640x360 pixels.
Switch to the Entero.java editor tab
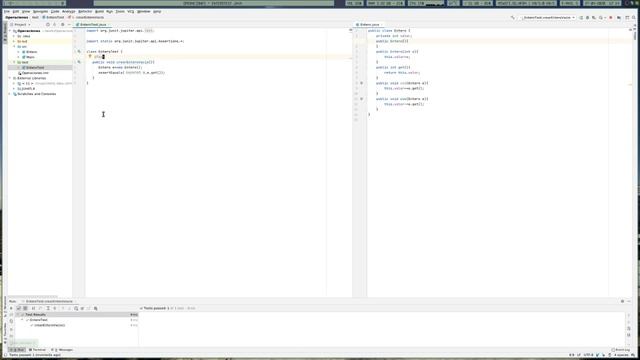[369, 24]
